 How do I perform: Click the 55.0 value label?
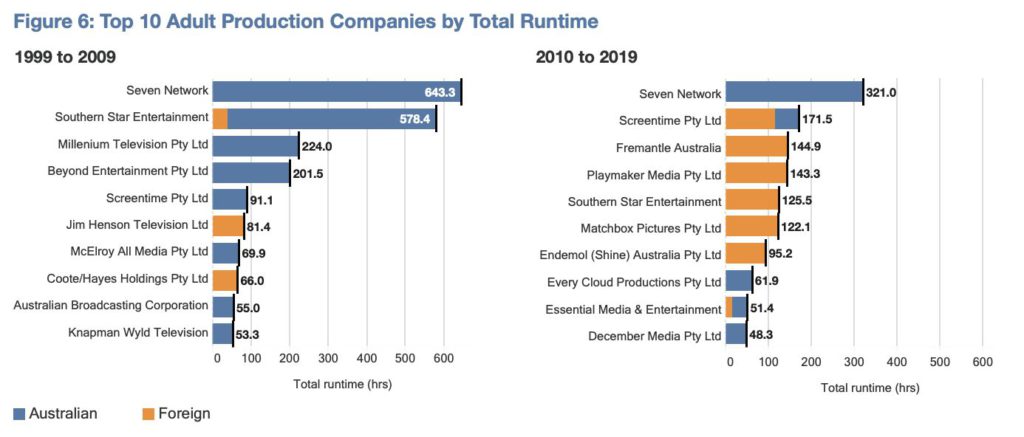248,308
